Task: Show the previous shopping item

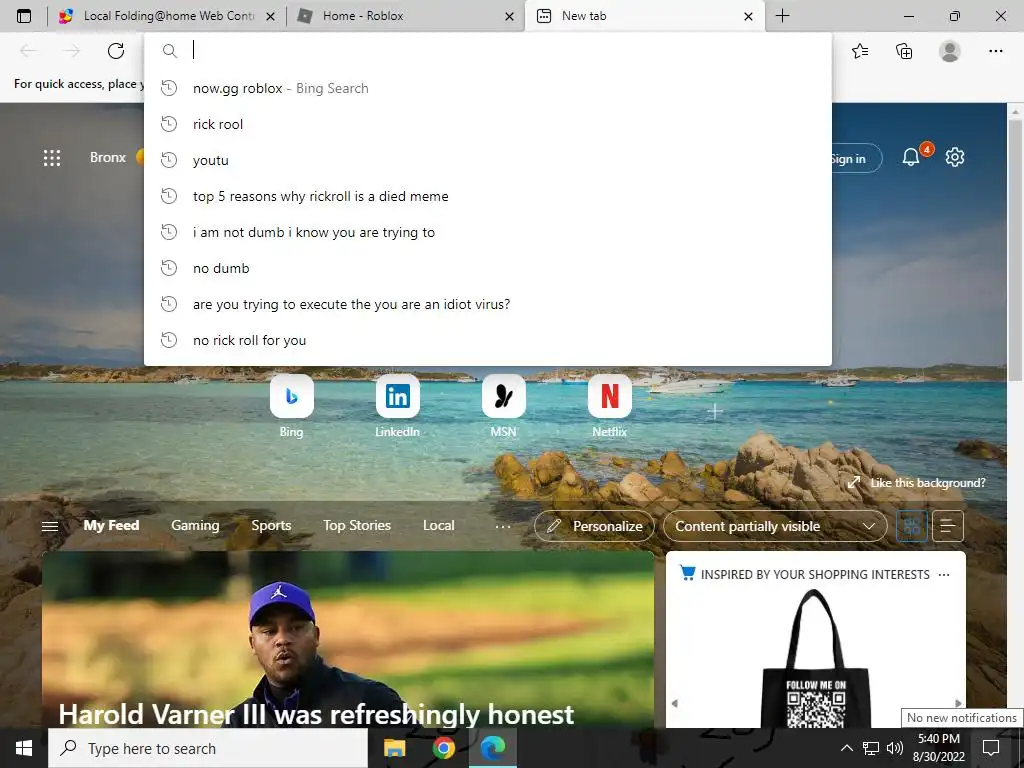Action: (675, 703)
